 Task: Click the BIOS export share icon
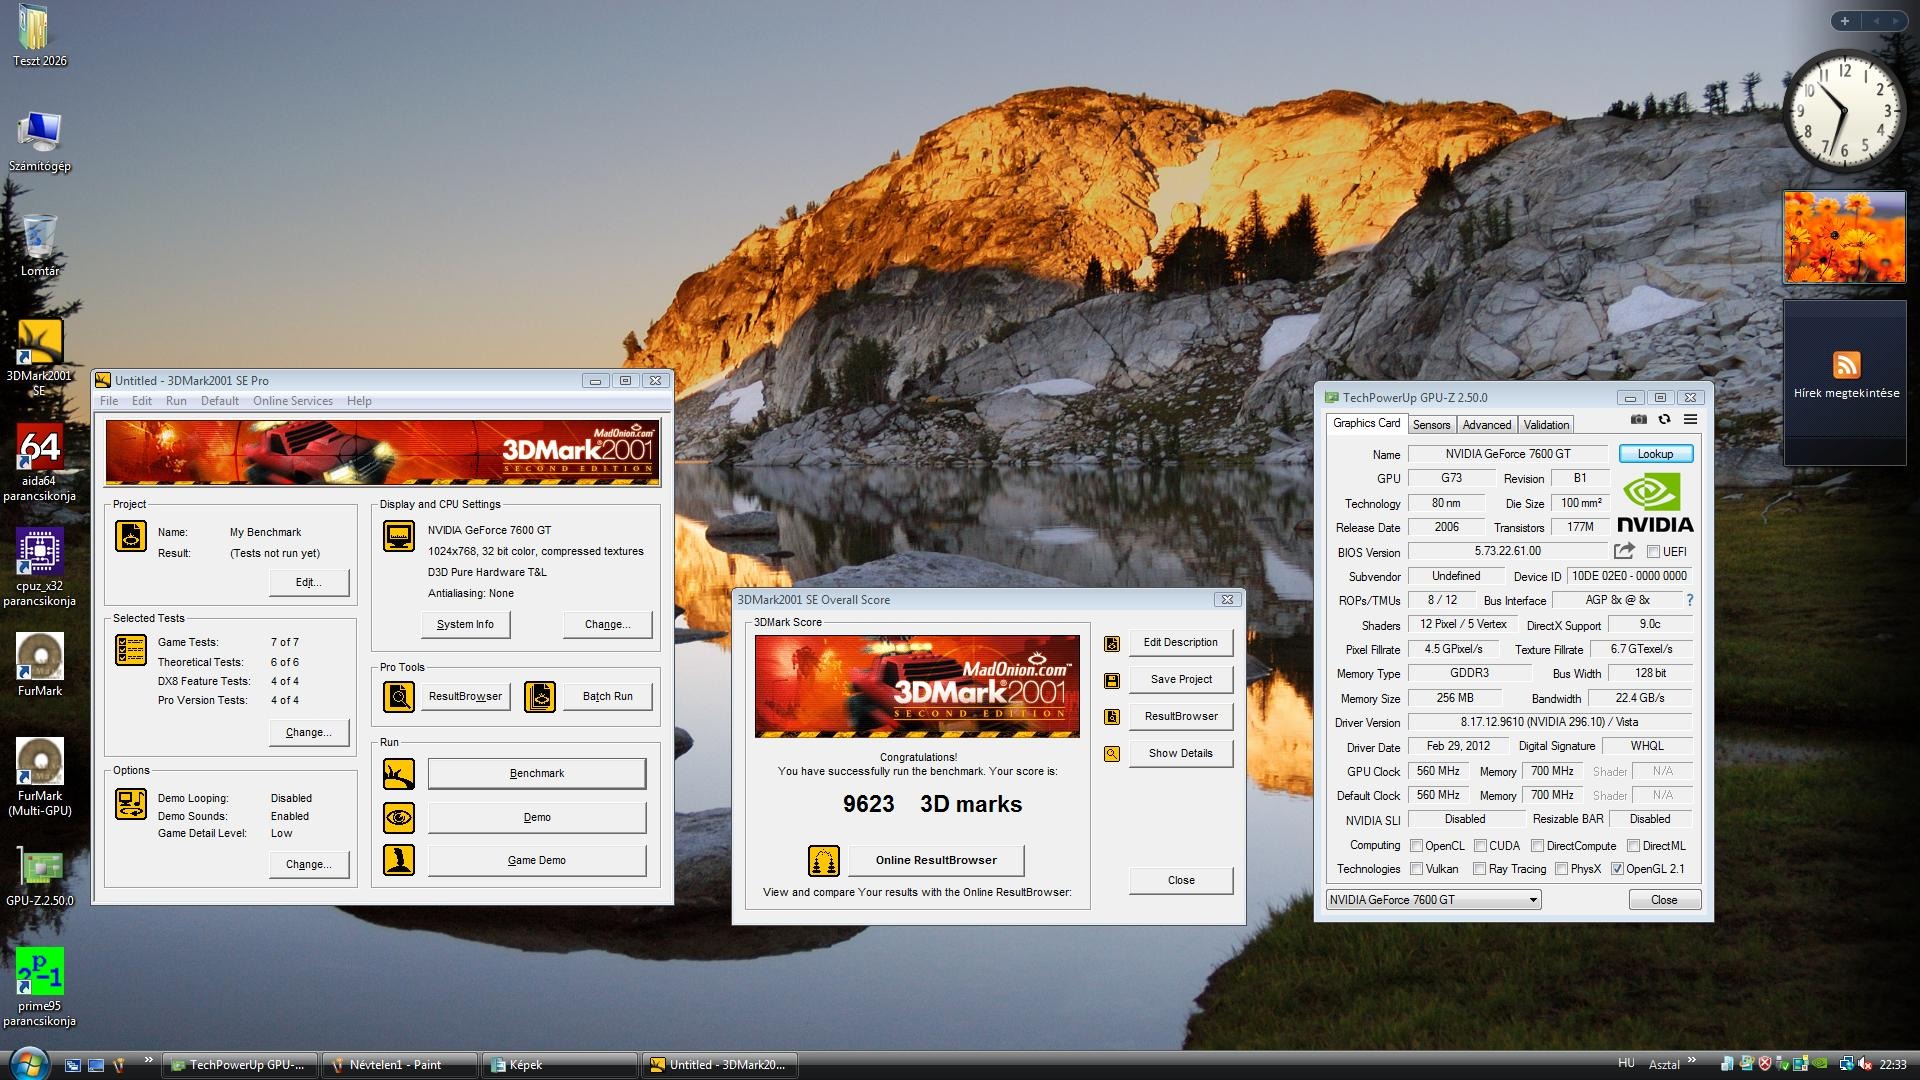[1624, 551]
